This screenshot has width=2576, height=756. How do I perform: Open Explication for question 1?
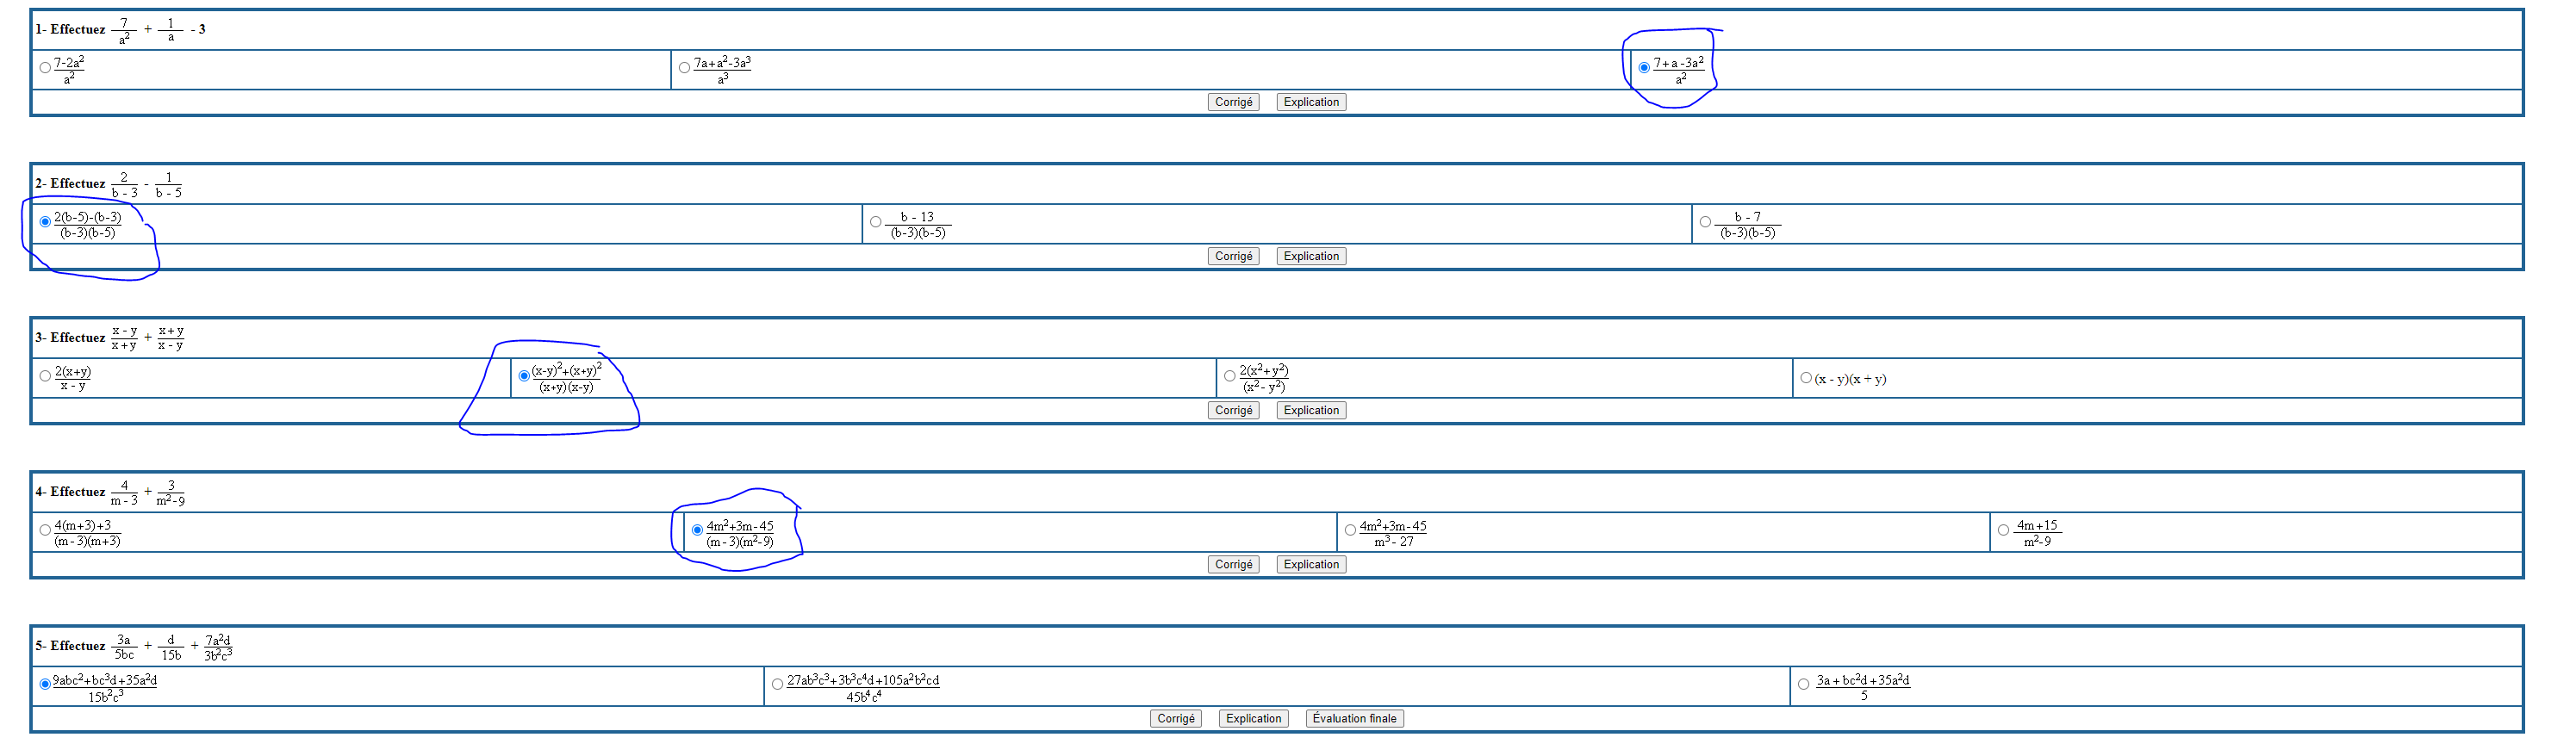[1311, 102]
